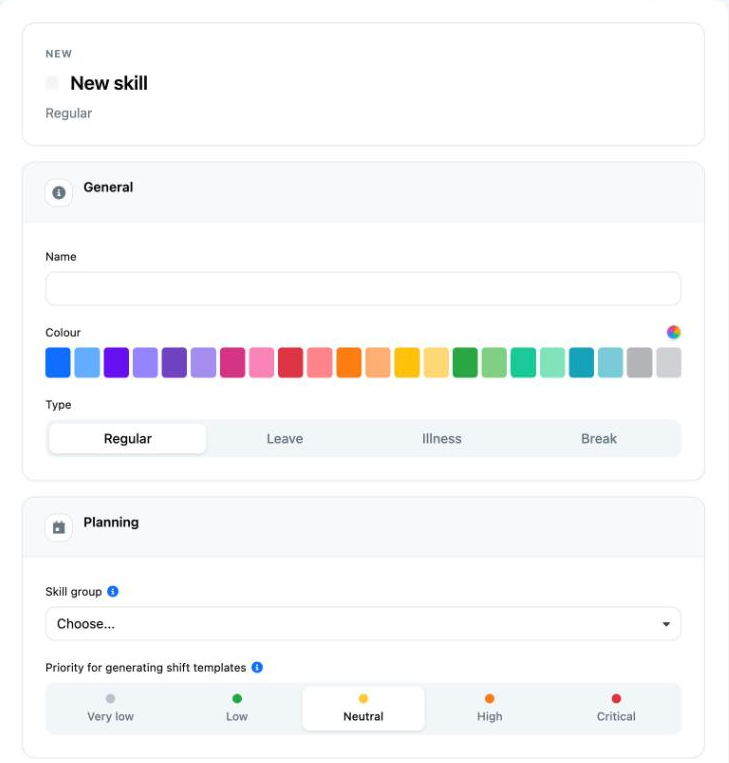Viewport: 729px width, 763px height.
Task: Pick the dark teal-blue colour swatch
Action: coord(582,363)
